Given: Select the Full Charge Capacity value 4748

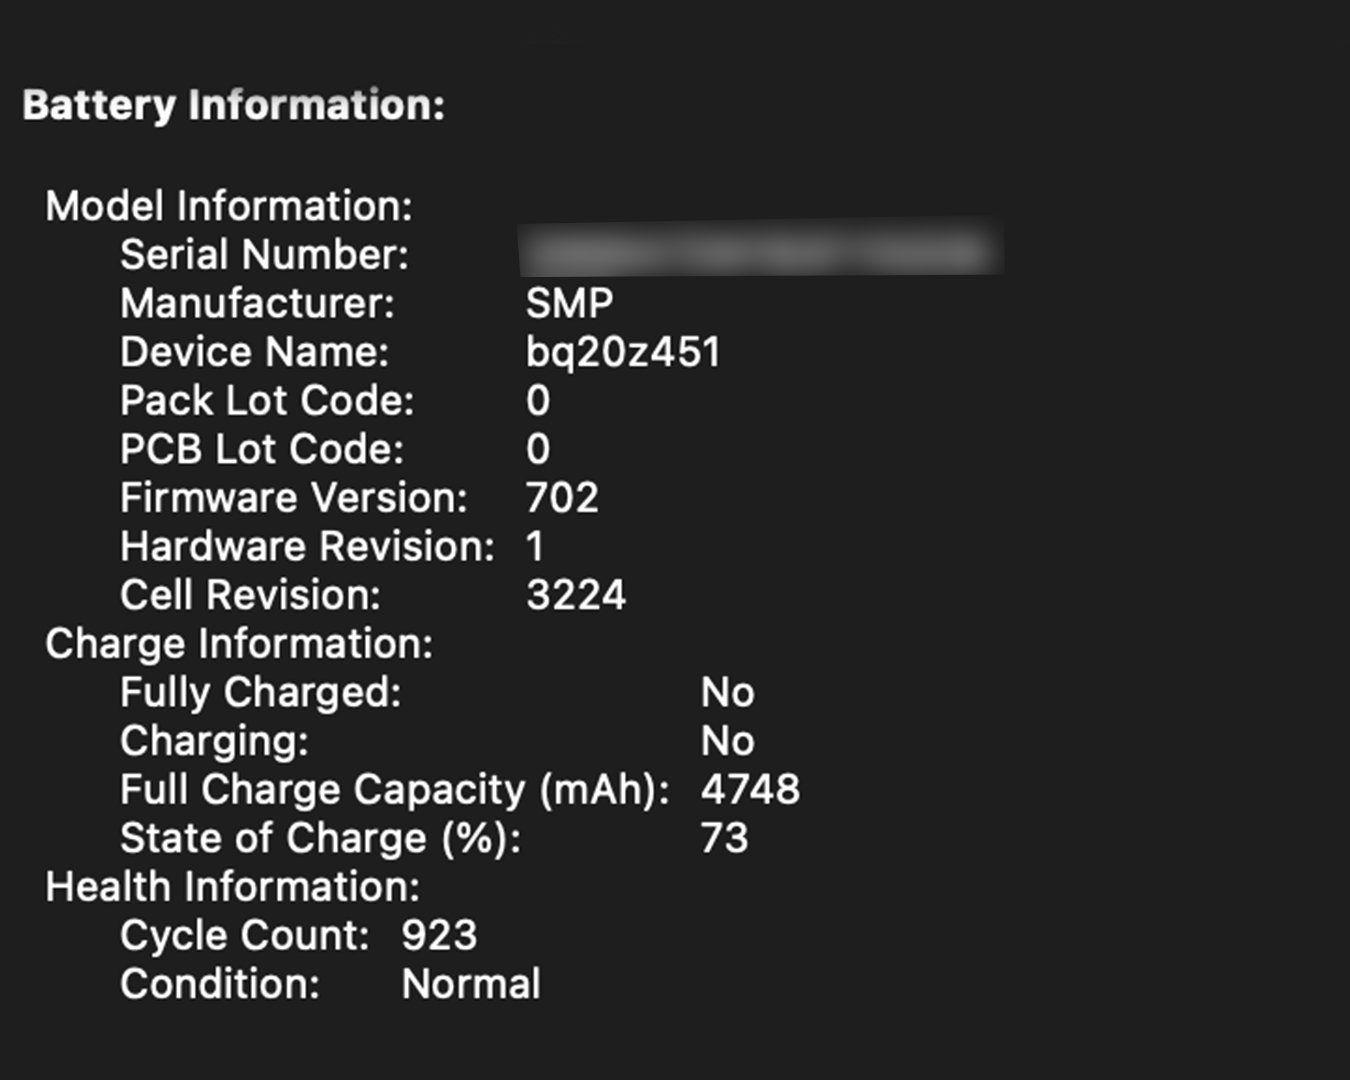Looking at the screenshot, I should pyautogui.click(x=750, y=790).
